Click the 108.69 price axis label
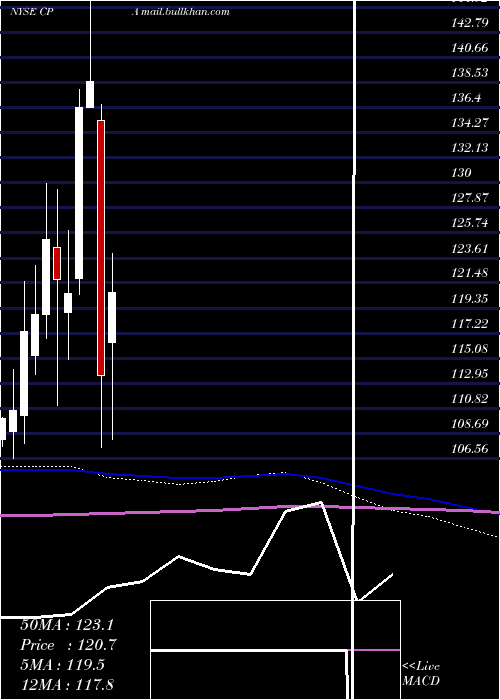 470,423
